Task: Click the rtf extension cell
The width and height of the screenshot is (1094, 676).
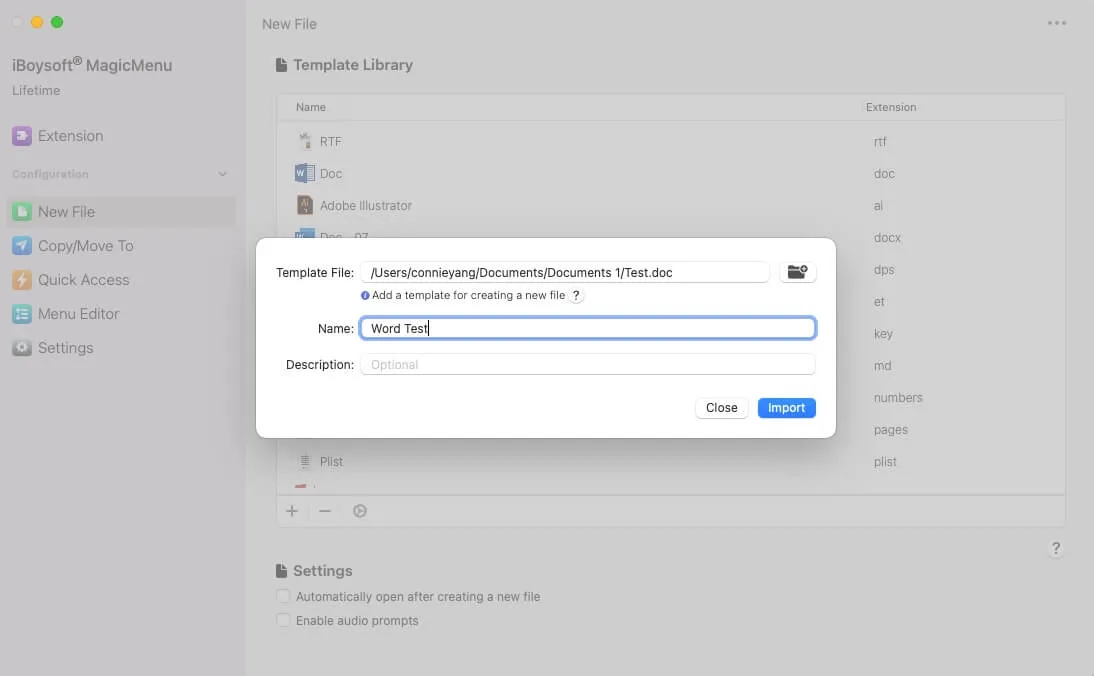Action: pos(880,142)
